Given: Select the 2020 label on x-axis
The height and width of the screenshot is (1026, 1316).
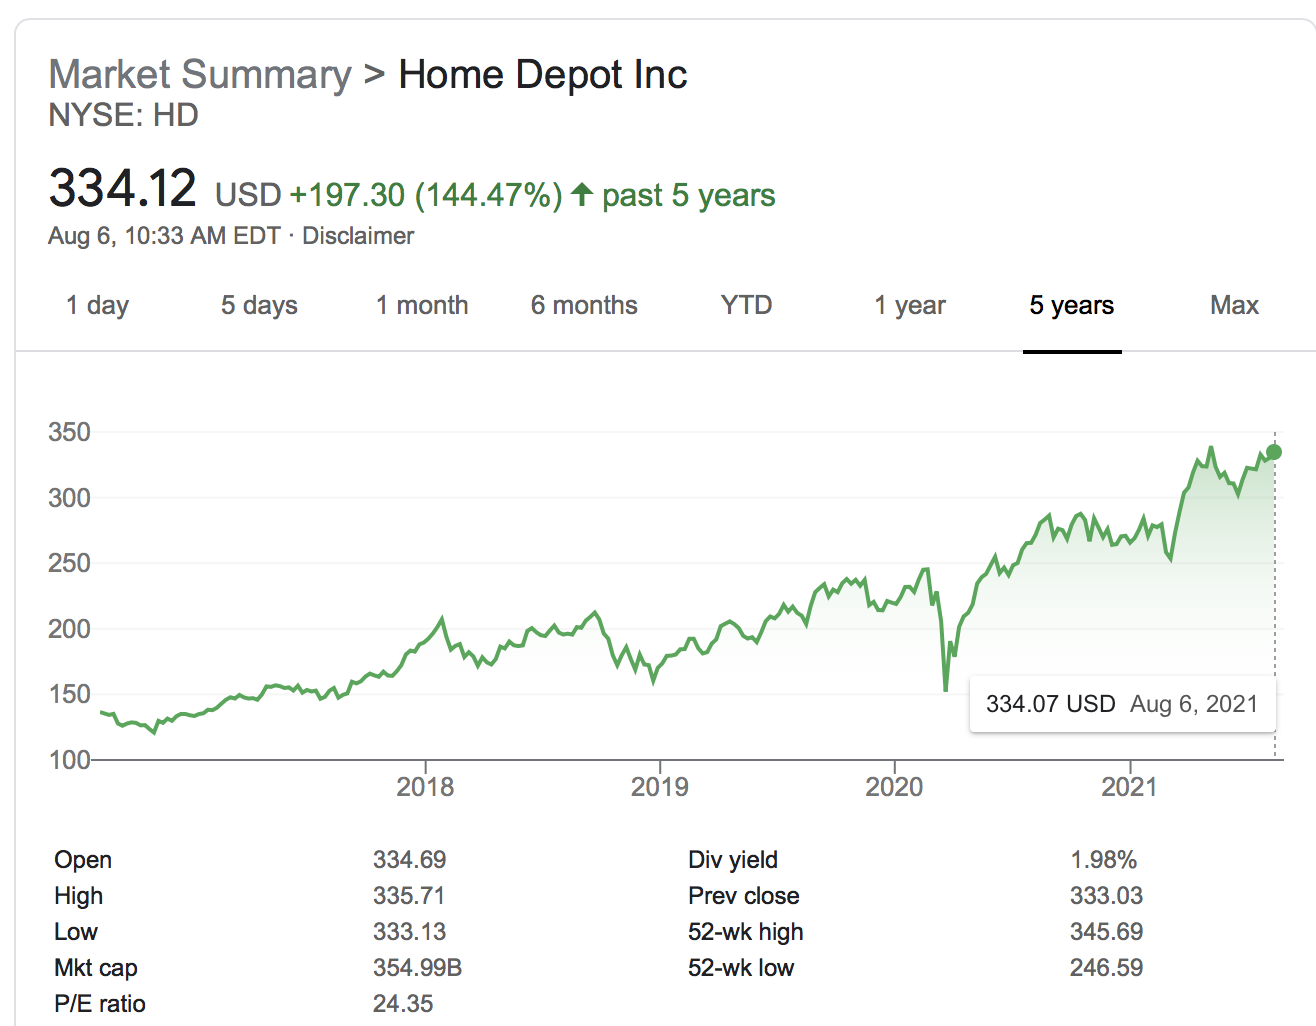Looking at the screenshot, I should [894, 787].
